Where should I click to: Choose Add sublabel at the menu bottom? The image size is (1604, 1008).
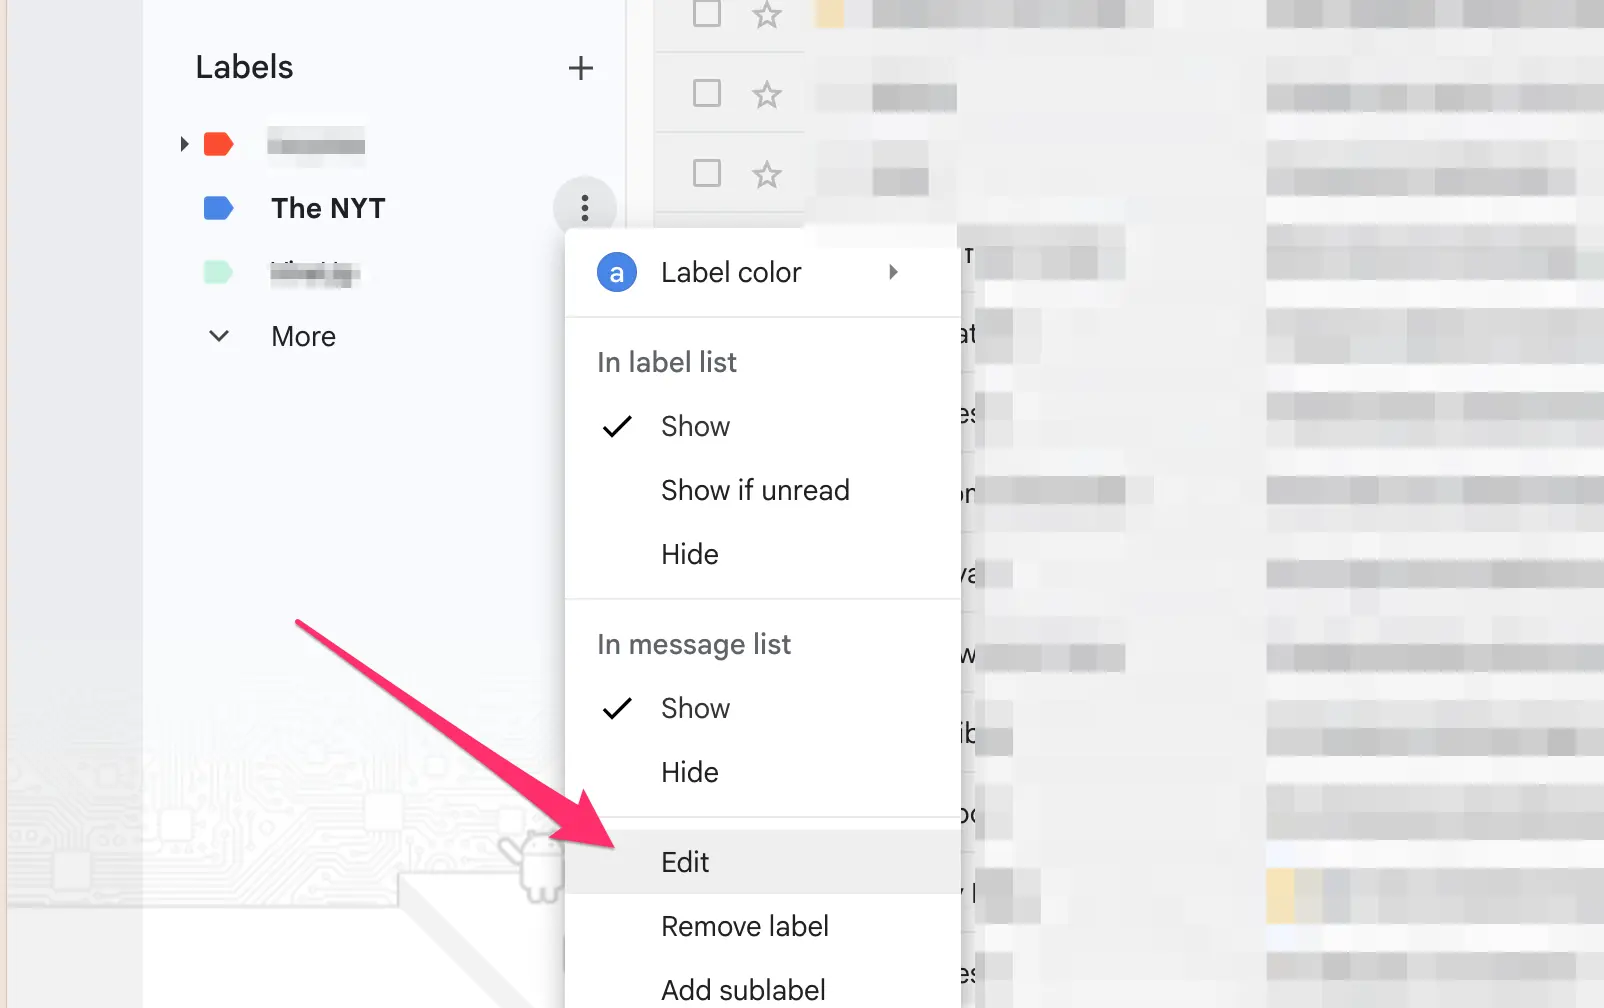point(743,989)
